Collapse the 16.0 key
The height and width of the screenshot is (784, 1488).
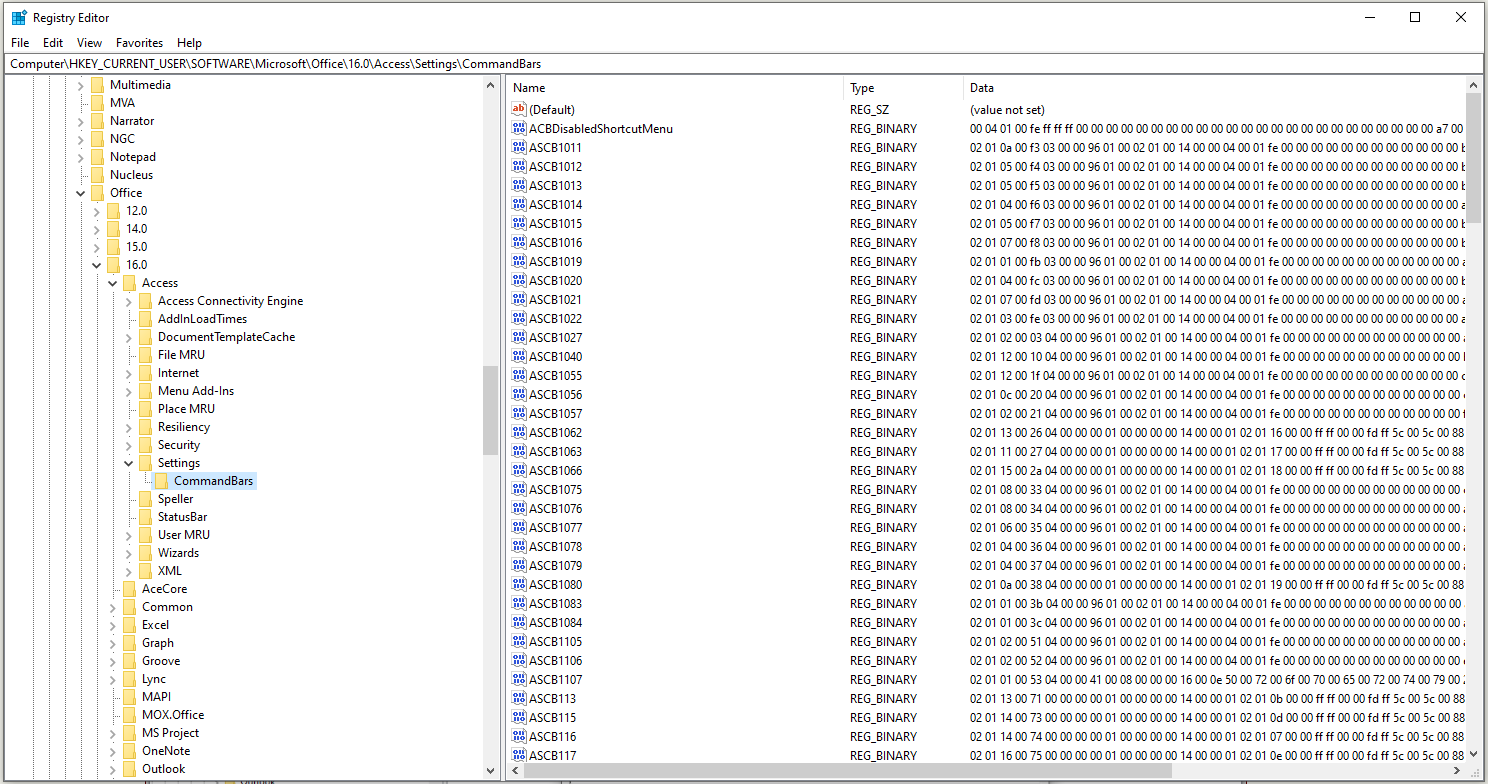[x=97, y=265]
